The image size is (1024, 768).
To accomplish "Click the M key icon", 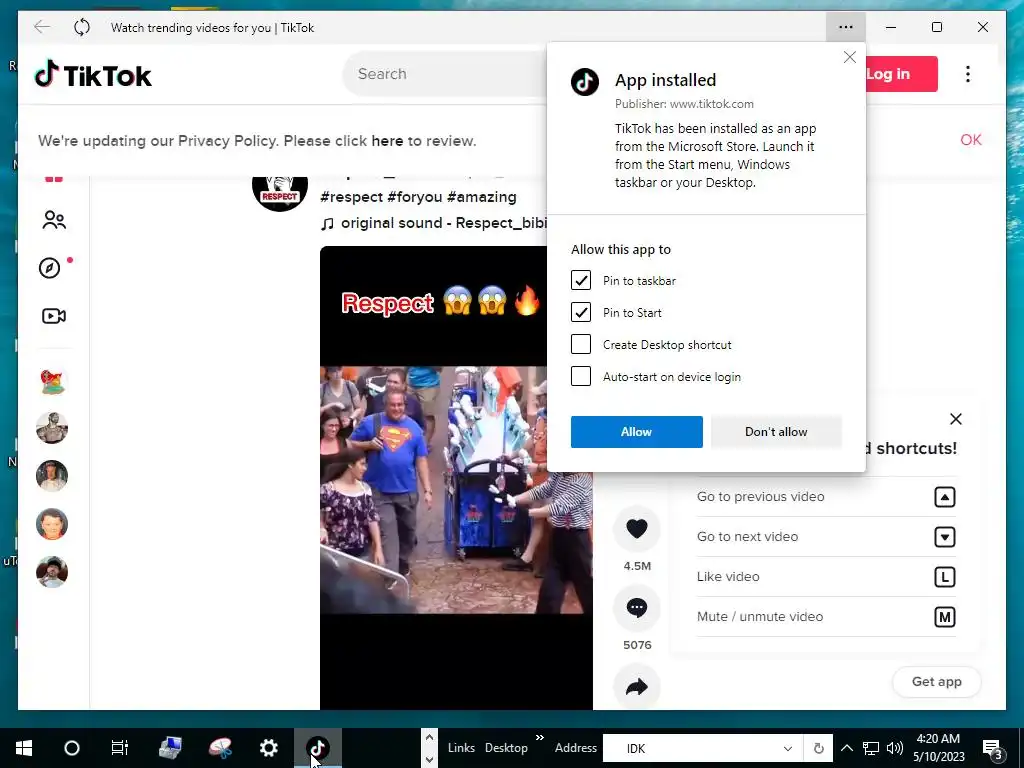I will 944,616.
